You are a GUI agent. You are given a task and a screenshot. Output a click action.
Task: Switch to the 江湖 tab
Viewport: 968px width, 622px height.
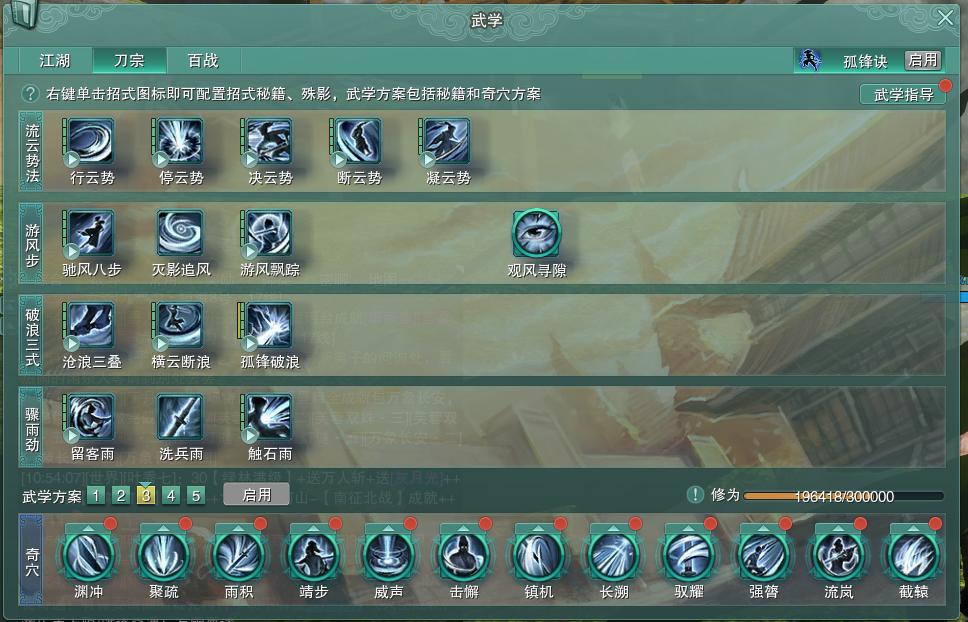(56, 60)
